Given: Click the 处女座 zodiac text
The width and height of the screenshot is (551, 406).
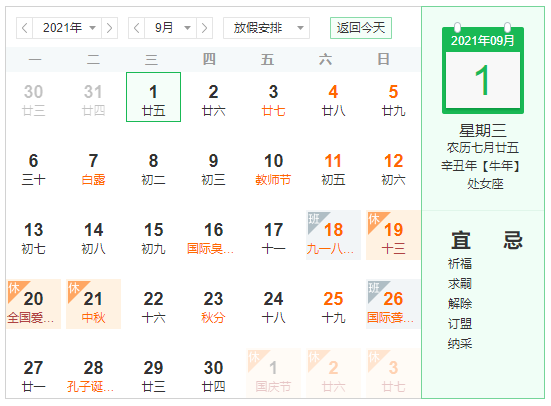Looking at the screenshot, I should [x=485, y=183].
